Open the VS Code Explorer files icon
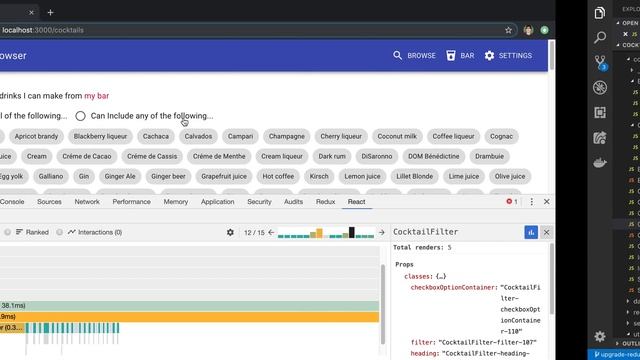 point(600,13)
